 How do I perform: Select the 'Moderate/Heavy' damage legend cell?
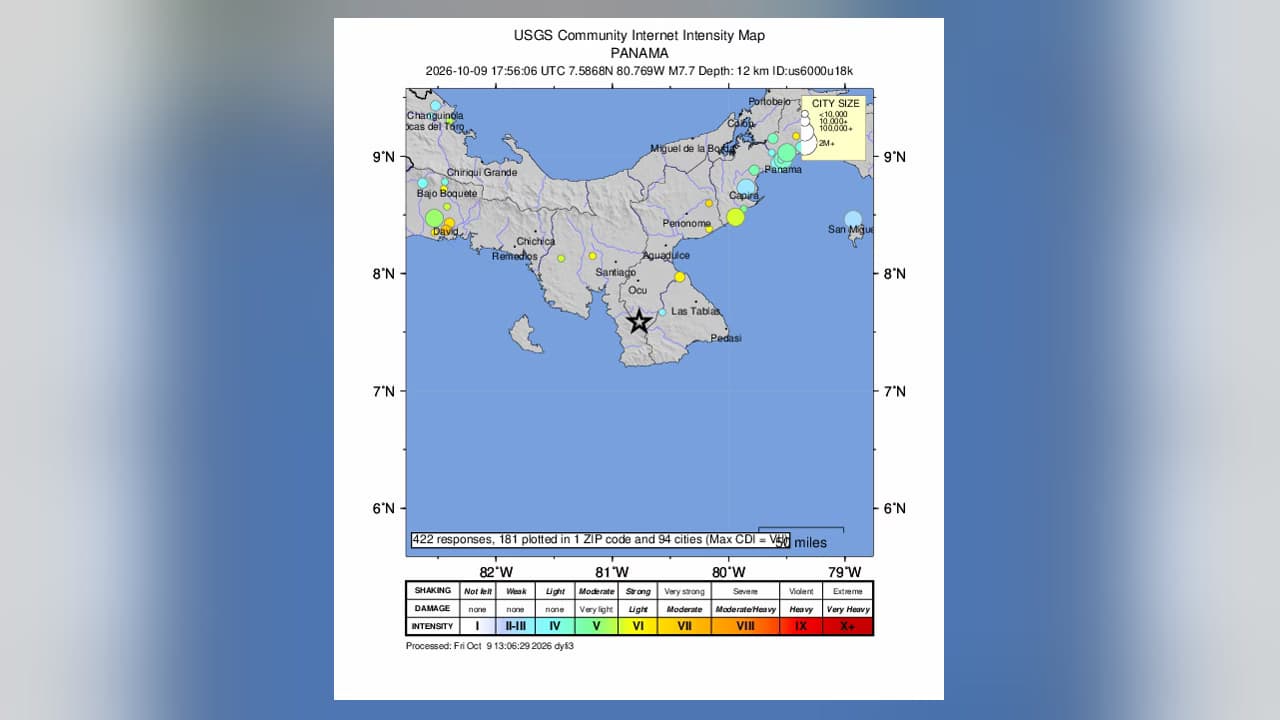(x=745, y=609)
